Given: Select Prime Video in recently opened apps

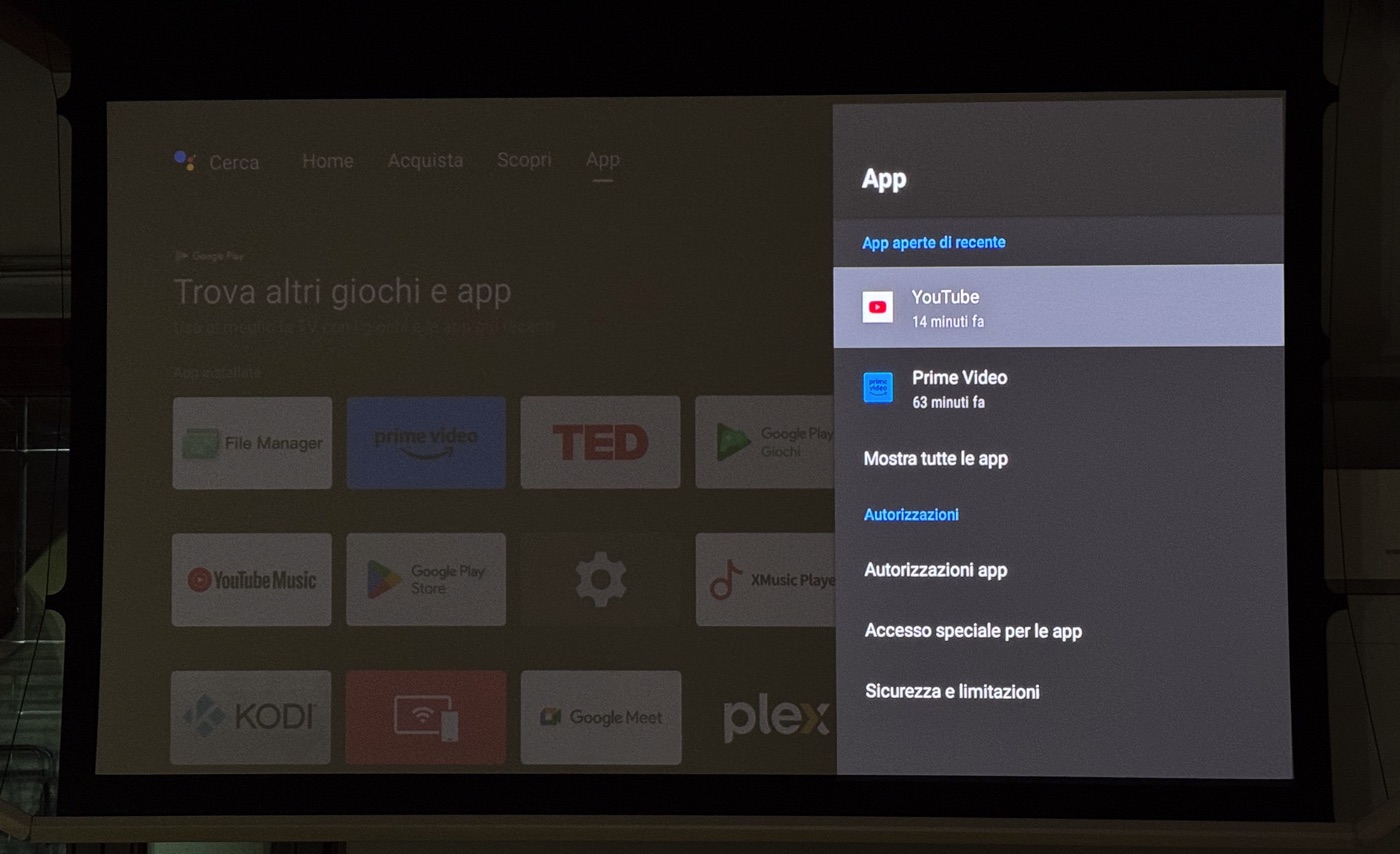Looking at the screenshot, I should pyautogui.click(x=1059, y=388).
